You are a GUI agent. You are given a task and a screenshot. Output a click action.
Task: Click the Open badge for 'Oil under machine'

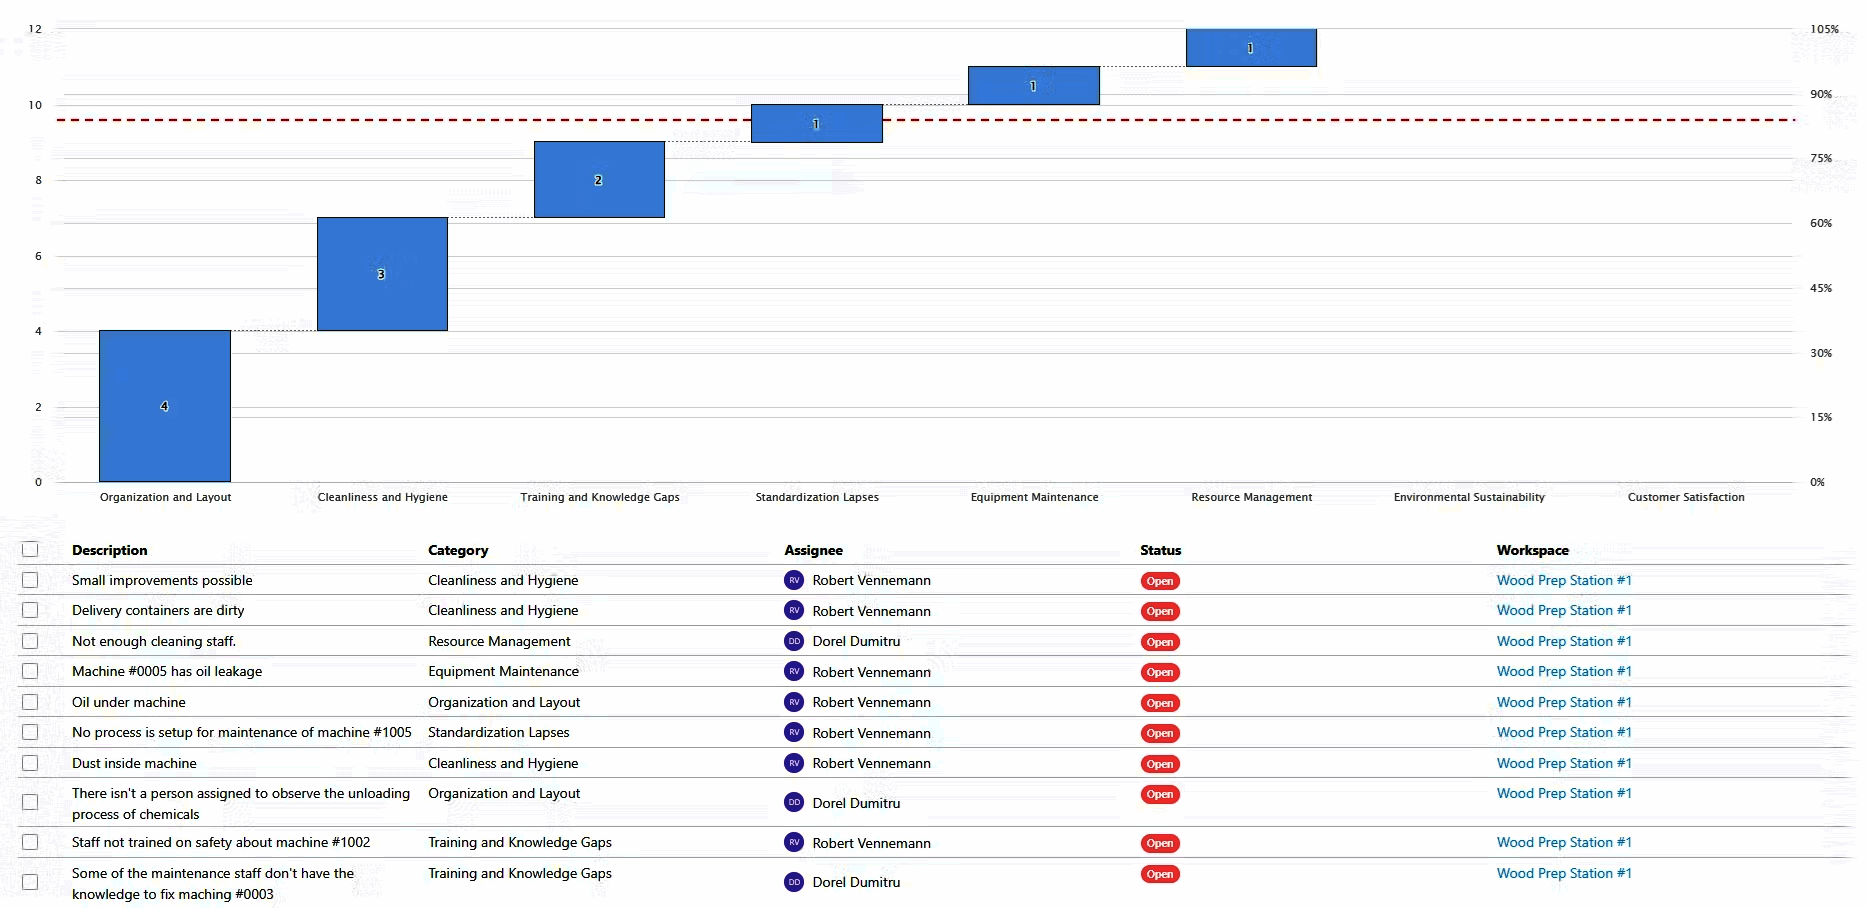pyautogui.click(x=1160, y=703)
